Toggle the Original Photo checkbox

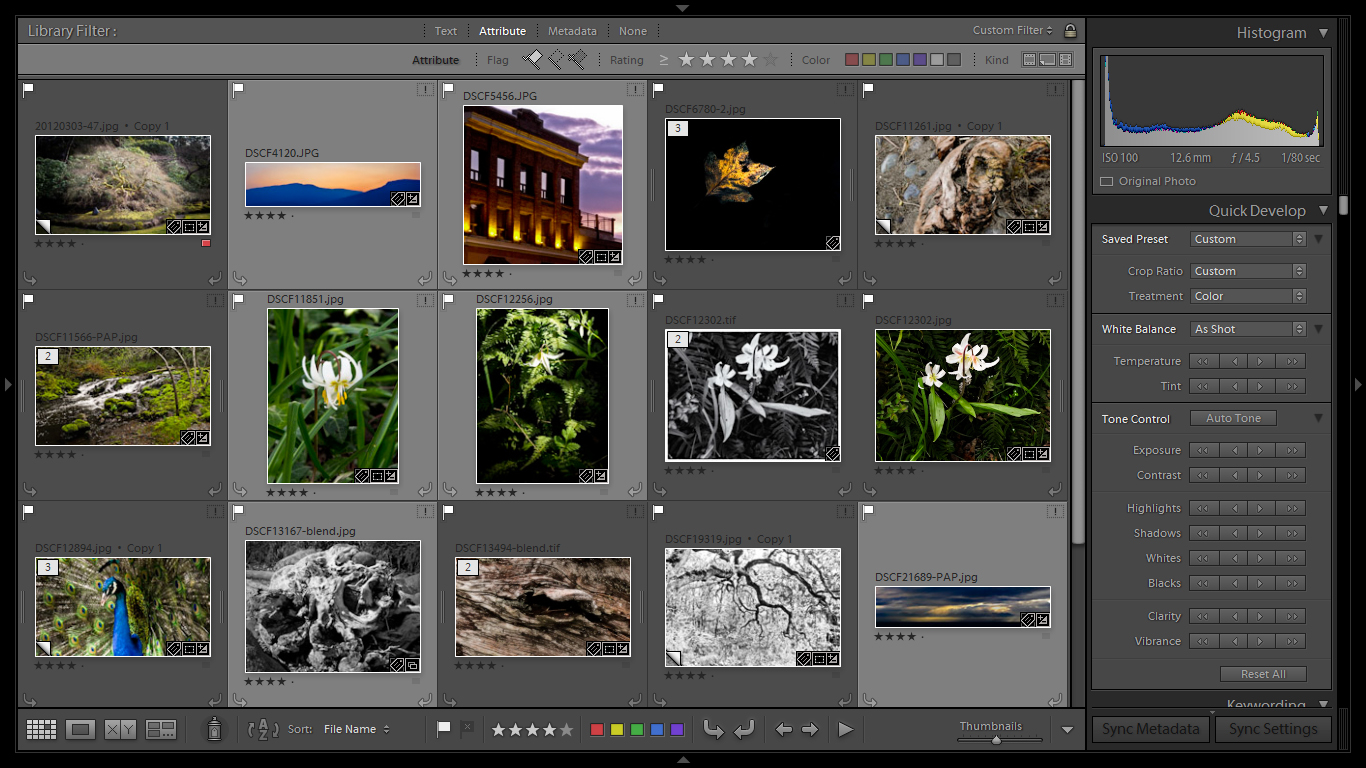click(x=1106, y=182)
